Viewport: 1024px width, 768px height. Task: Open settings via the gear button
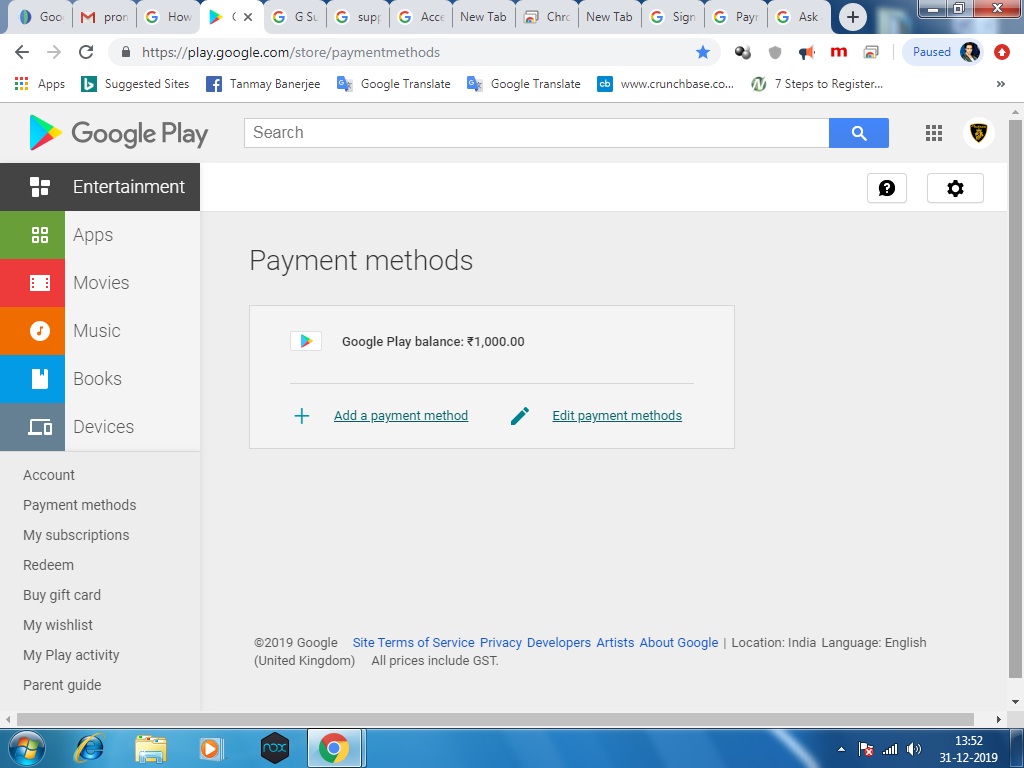pyautogui.click(x=955, y=188)
